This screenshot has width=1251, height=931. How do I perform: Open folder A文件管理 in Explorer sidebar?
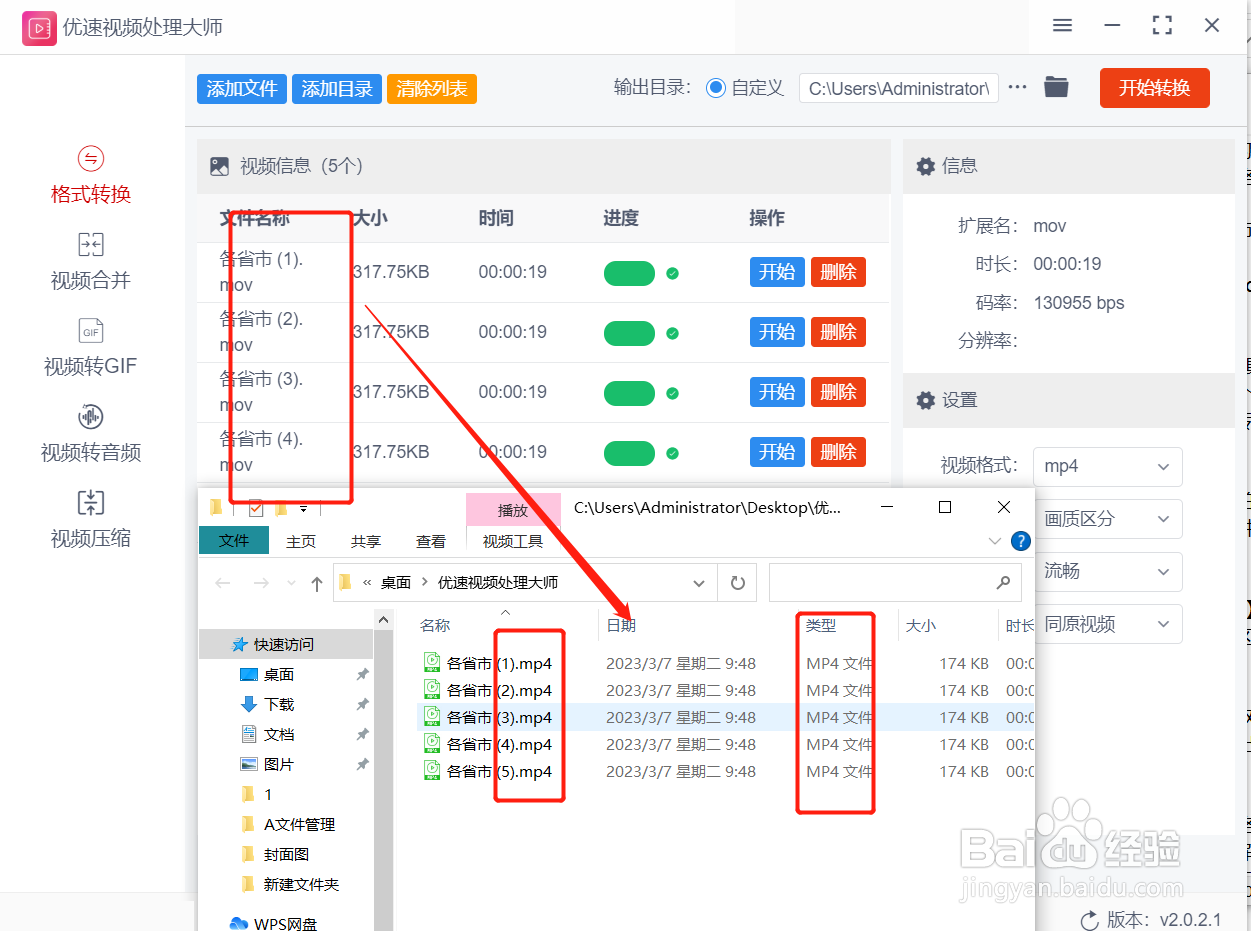click(288, 825)
